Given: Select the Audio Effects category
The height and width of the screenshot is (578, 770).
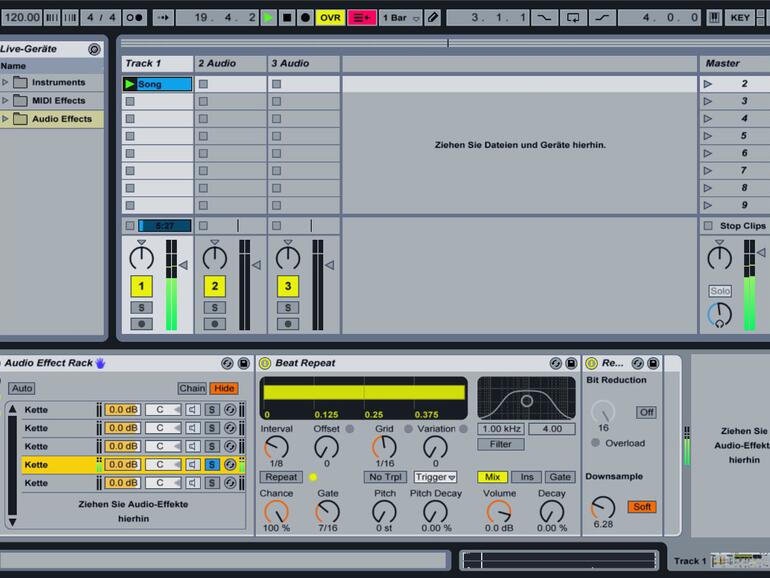Looking at the screenshot, I should coord(61,119).
